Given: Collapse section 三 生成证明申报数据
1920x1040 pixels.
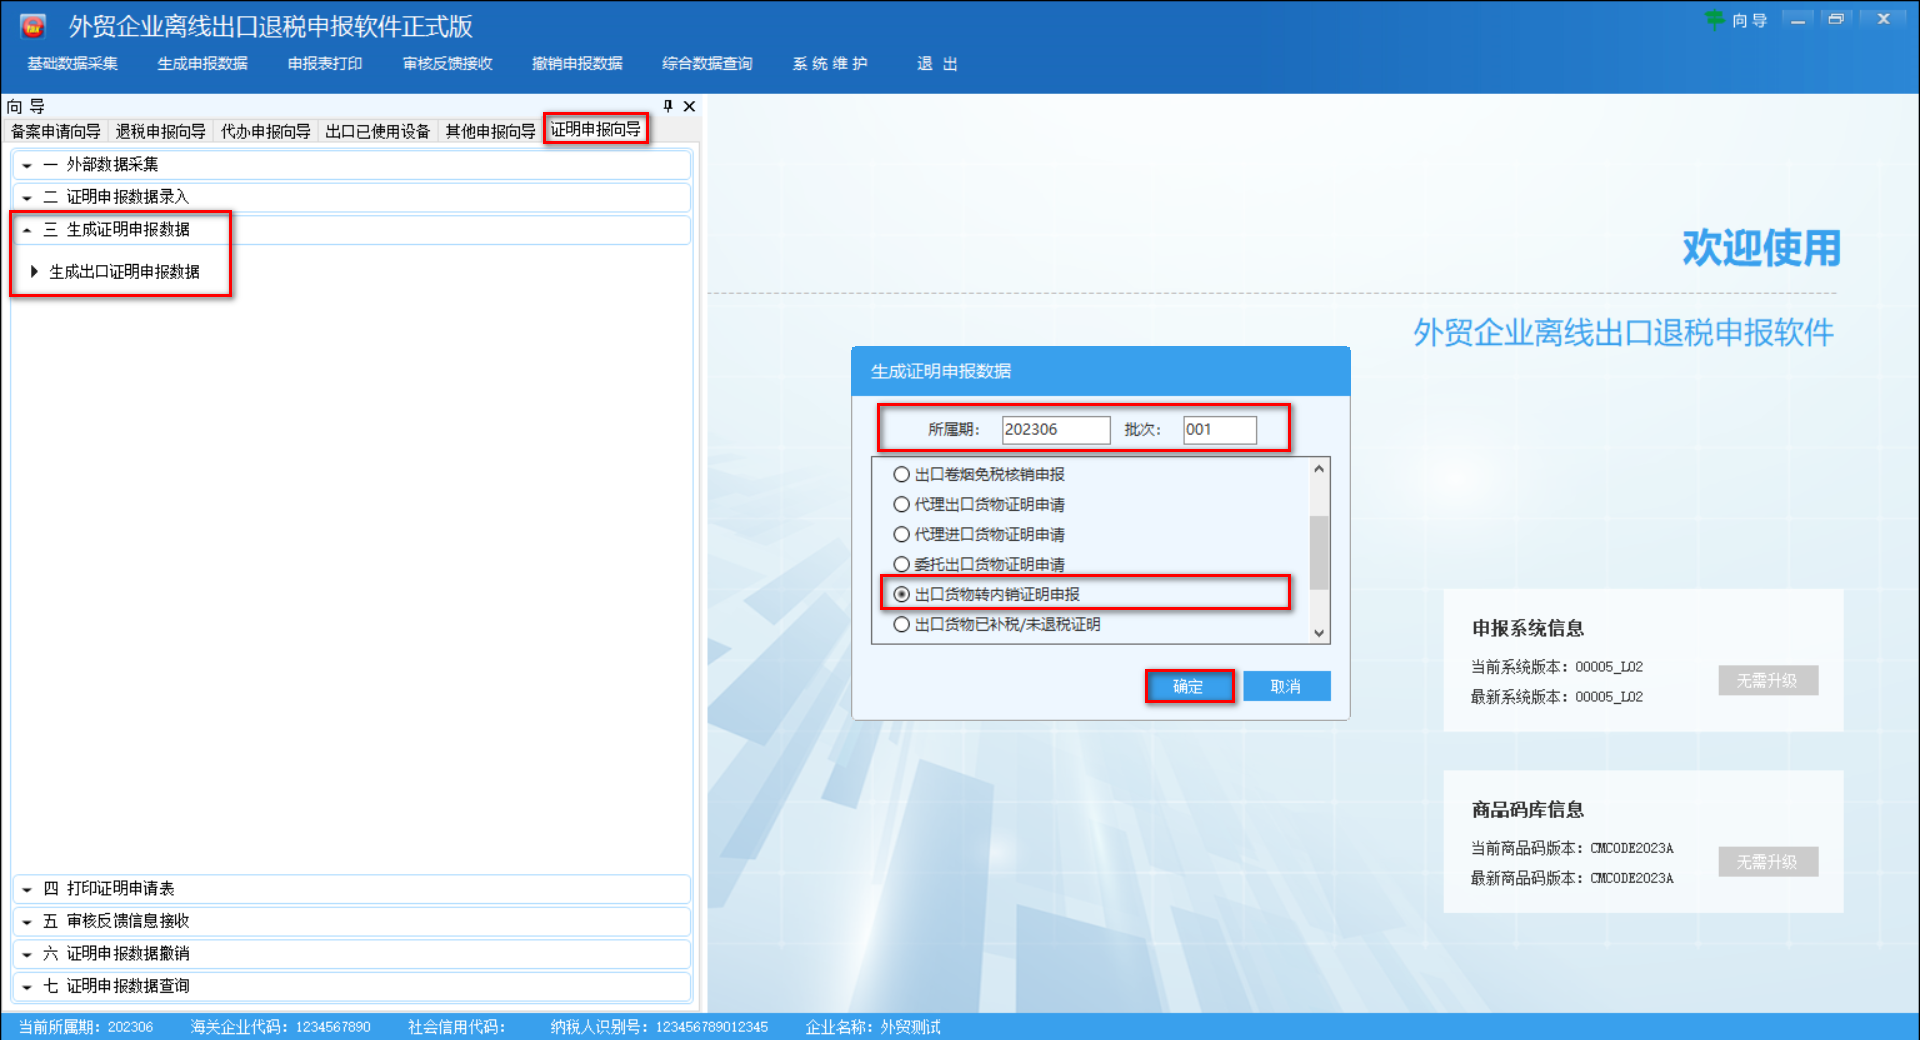Looking at the screenshot, I should pos(110,229).
